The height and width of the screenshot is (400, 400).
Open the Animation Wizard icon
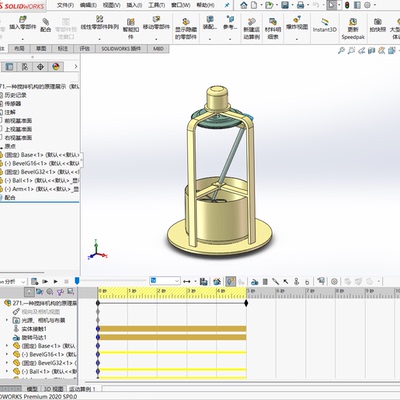(x=217, y=282)
